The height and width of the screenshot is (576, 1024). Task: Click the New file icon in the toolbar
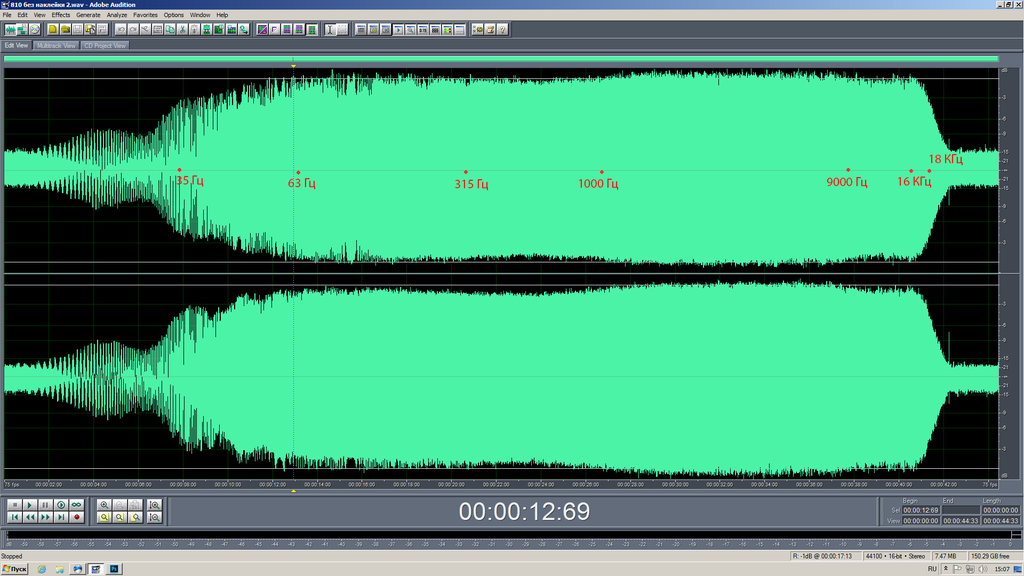pyautogui.click(x=54, y=29)
